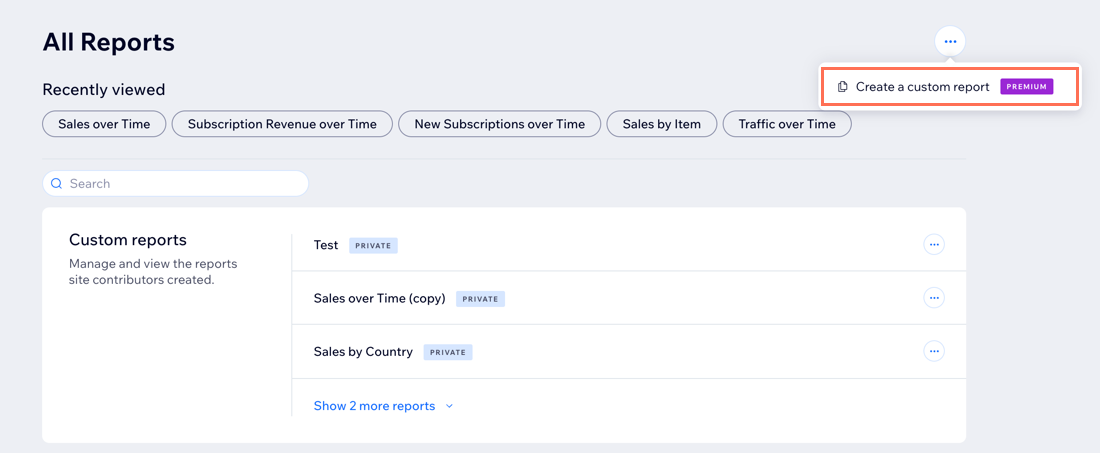Click into the Search reports field
The image size is (1100, 453).
point(175,184)
